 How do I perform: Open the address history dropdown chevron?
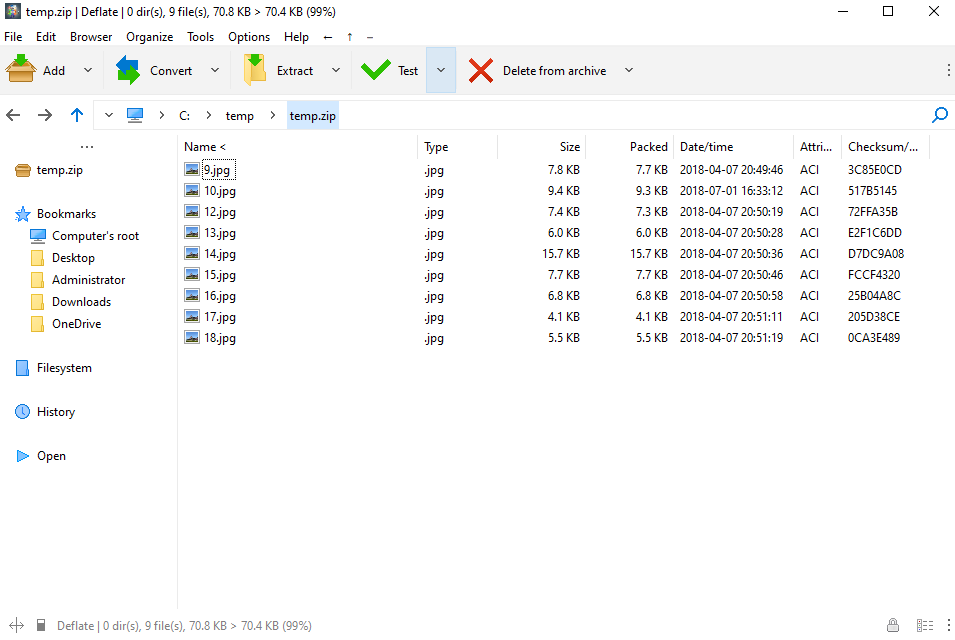tap(108, 114)
